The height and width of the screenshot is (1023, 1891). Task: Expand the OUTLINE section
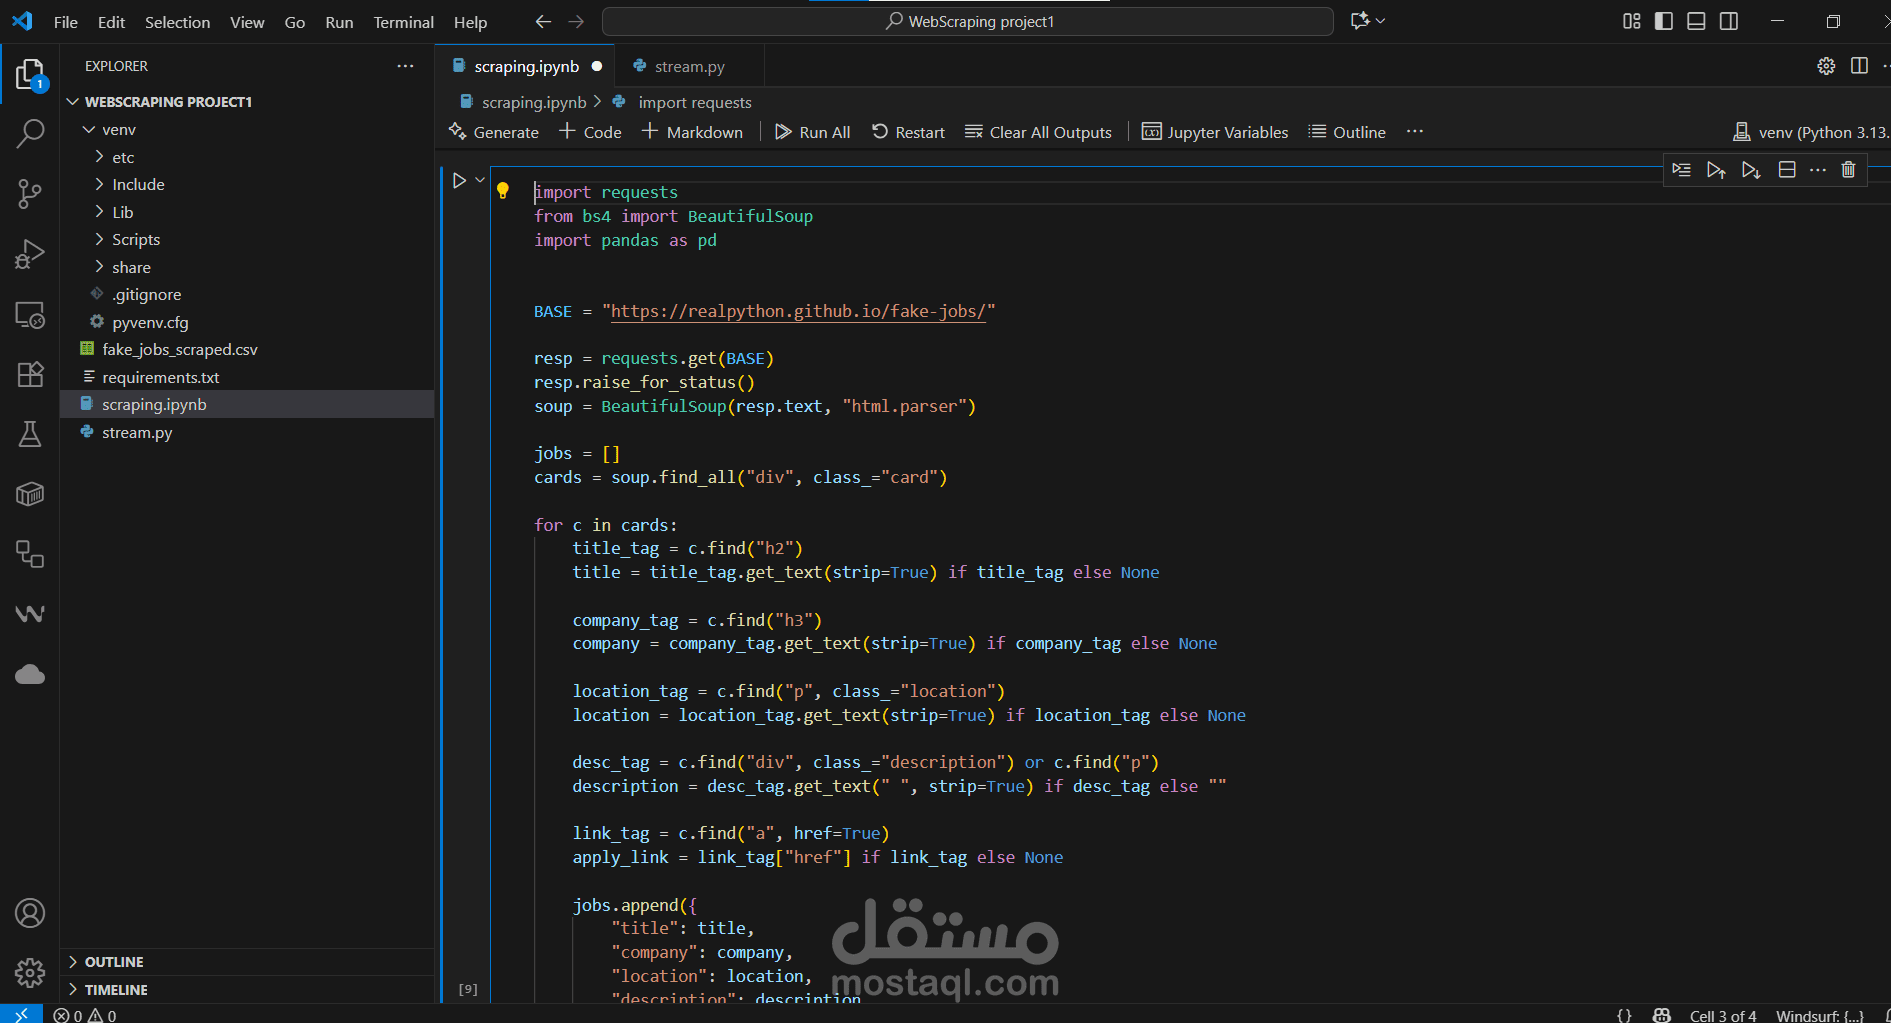pyautogui.click(x=114, y=961)
